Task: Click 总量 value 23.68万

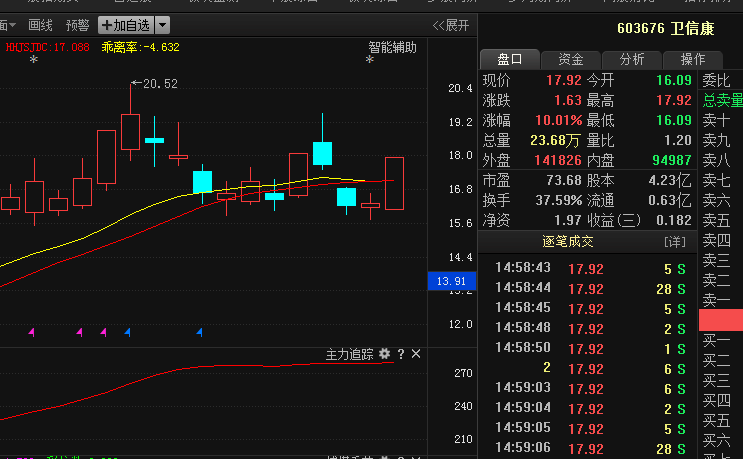Action: (x=555, y=140)
